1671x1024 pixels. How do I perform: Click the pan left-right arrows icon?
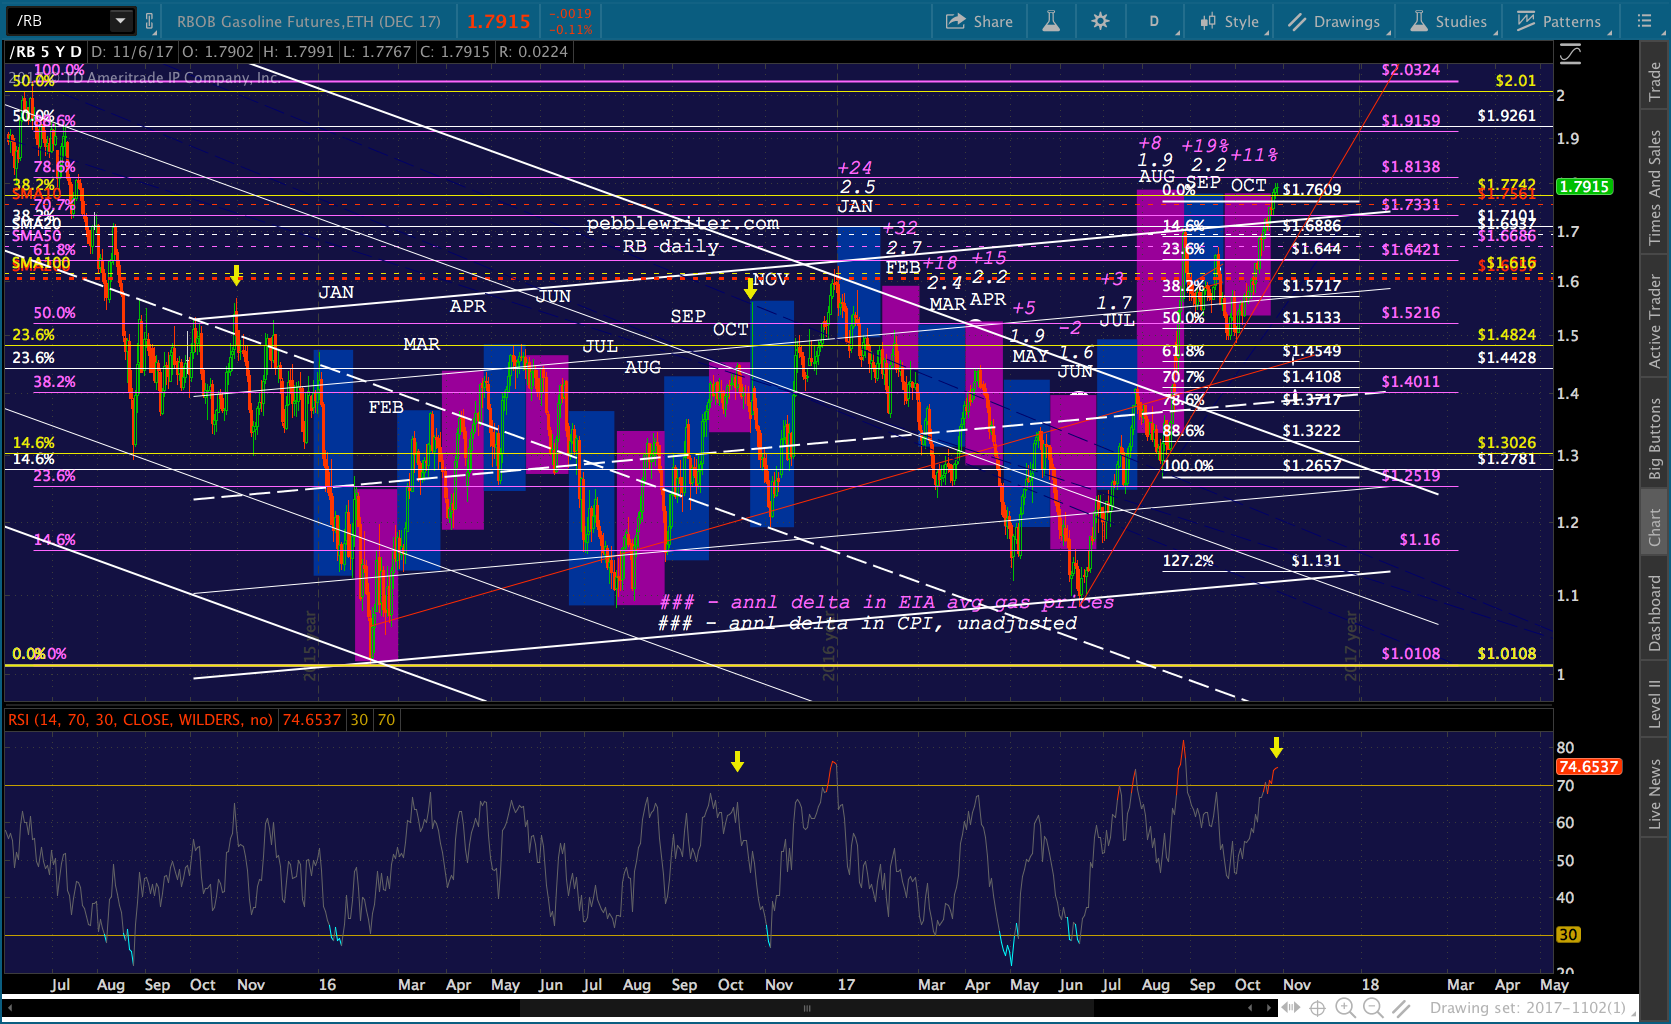pyautogui.click(x=1290, y=1008)
